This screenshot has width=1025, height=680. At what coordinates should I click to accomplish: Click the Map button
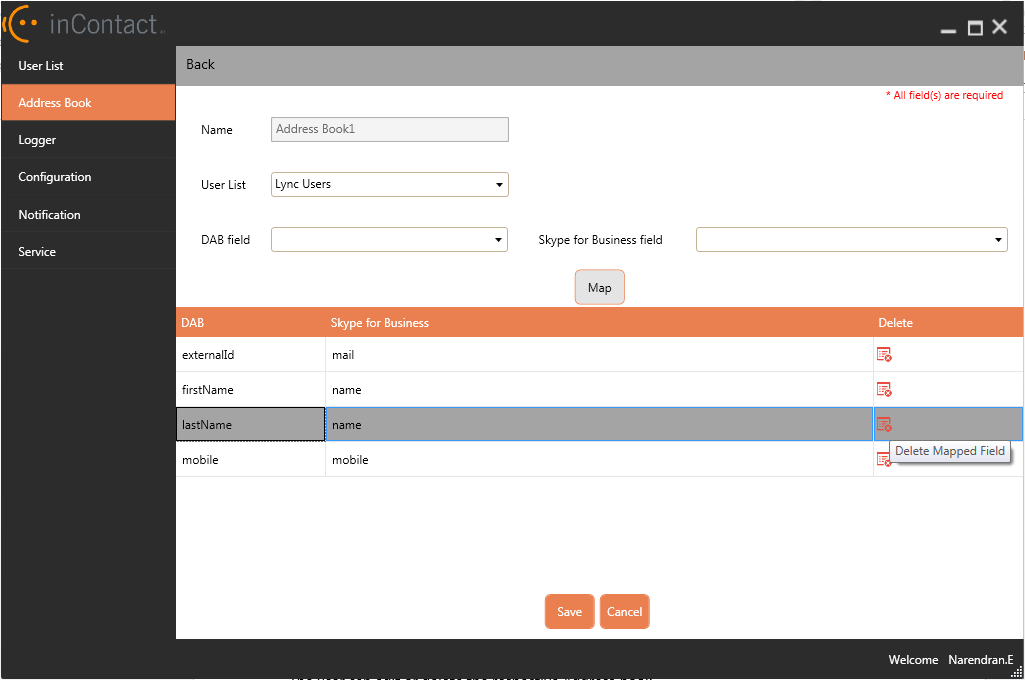[x=599, y=288]
